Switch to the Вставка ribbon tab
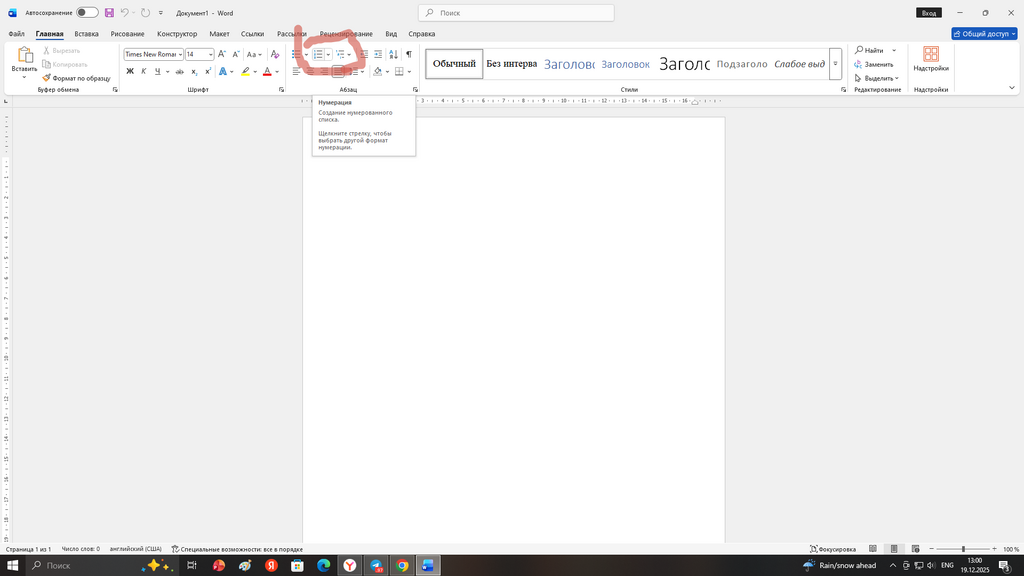 [86, 34]
